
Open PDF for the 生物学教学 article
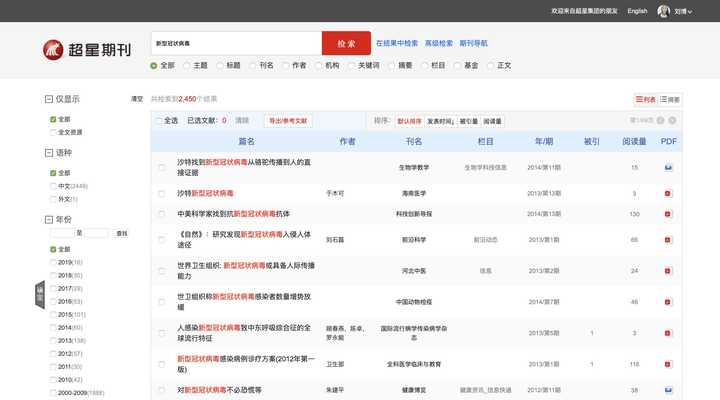(x=668, y=167)
